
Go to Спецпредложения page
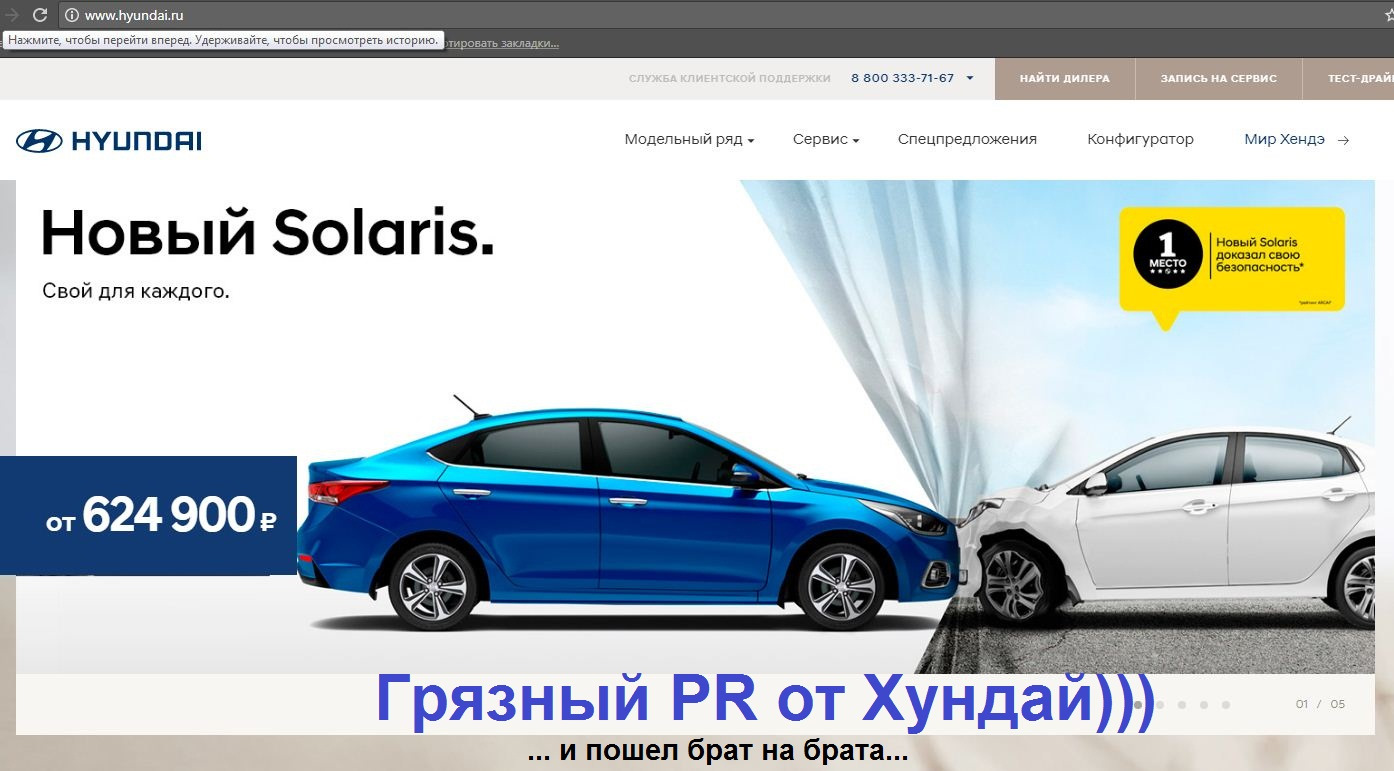967,140
